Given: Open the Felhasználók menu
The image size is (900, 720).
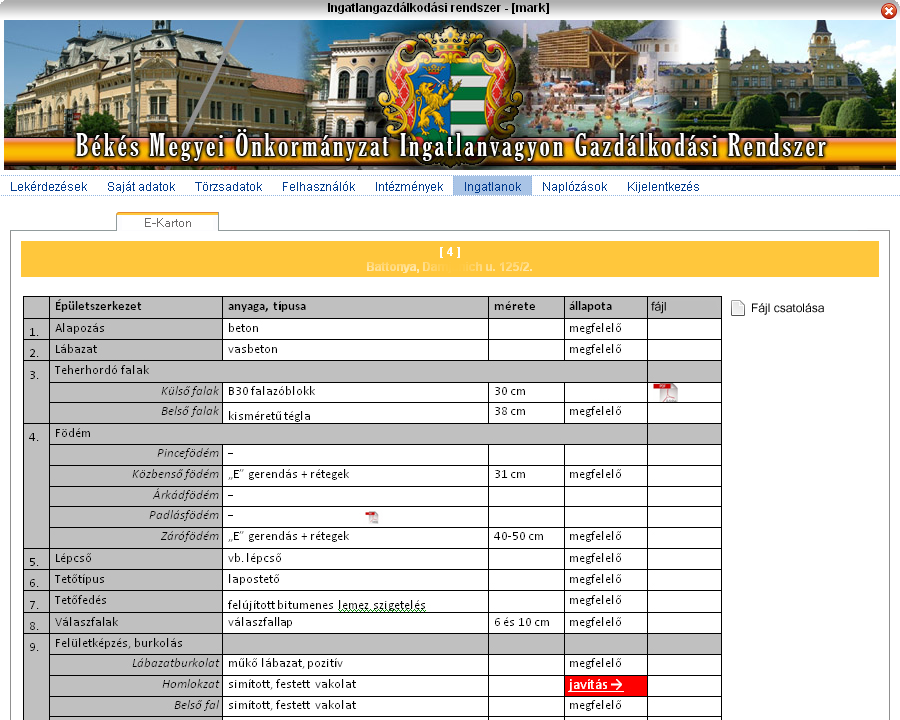Looking at the screenshot, I should point(319,187).
